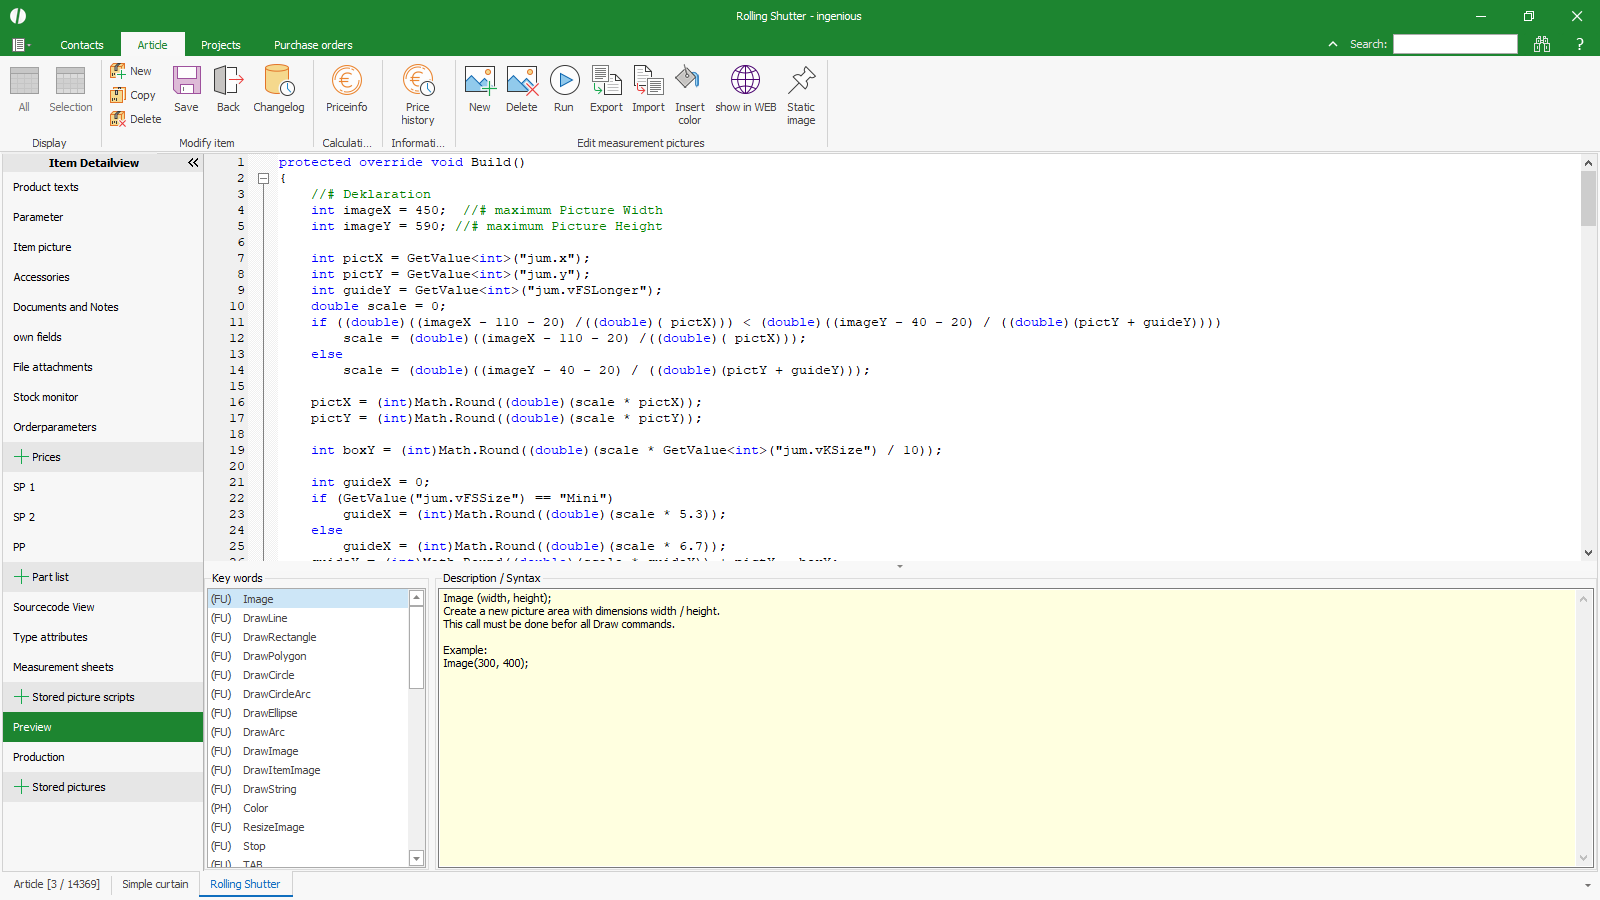
Task: Run the measurement picture script
Action: pos(564,89)
